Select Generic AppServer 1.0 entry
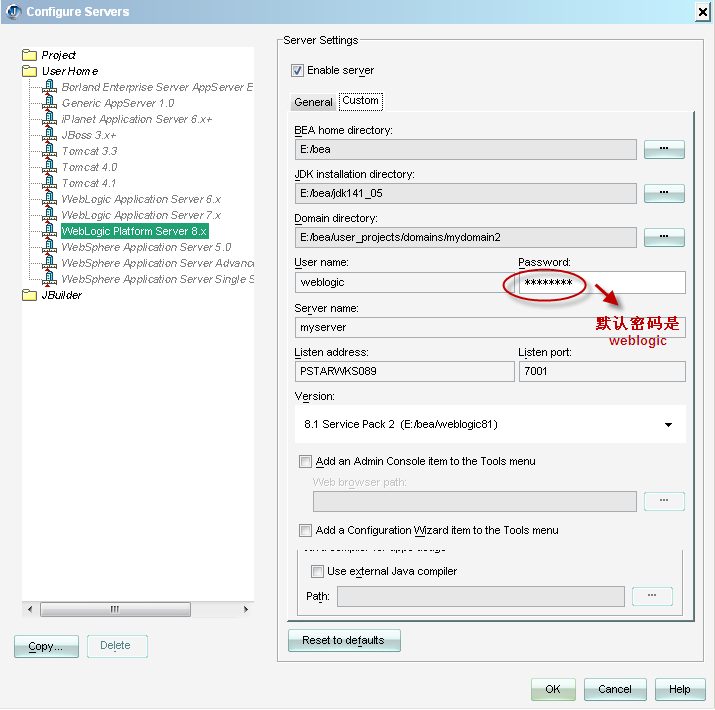The height and width of the screenshot is (710, 715). [118, 103]
